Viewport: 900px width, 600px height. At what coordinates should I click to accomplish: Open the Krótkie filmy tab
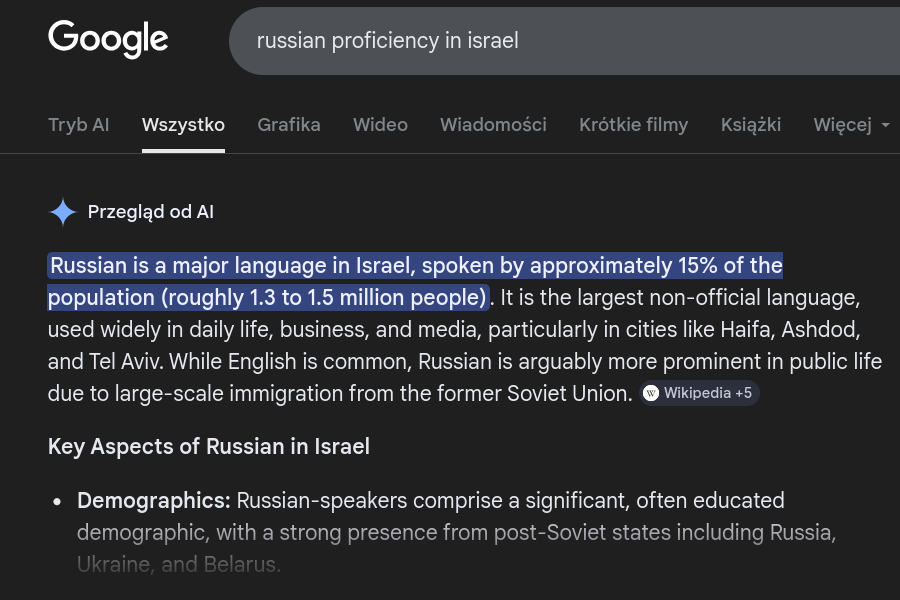[x=634, y=125]
